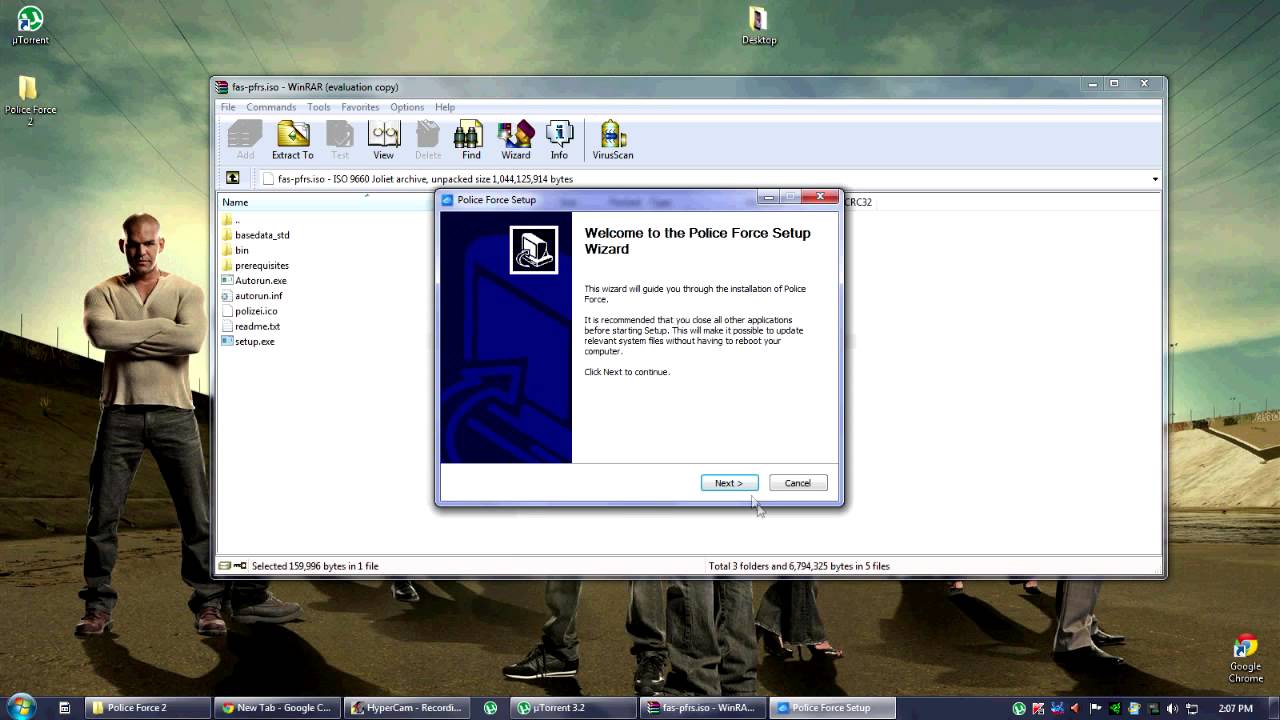Click the Find toolbar icon in WinRAR
Screen dimensions: 1280x720
click(x=471, y=140)
